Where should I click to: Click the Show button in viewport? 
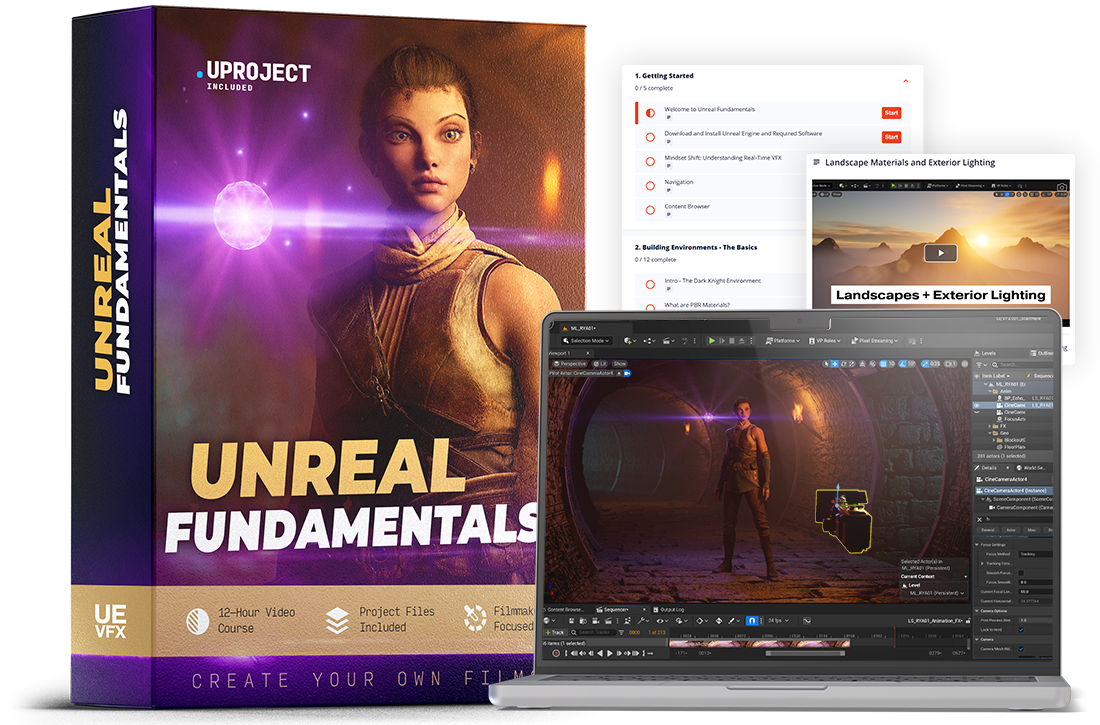pyautogui.click(x=619, y=364)
